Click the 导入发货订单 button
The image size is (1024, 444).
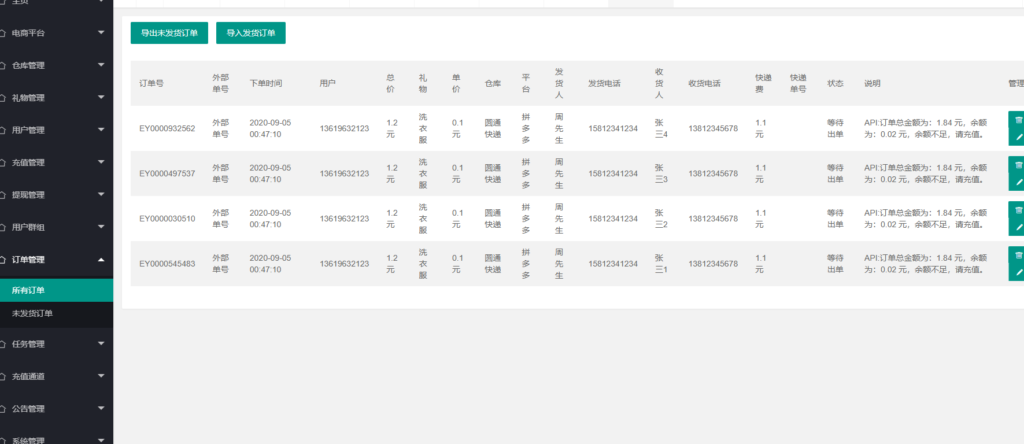[251, 33]
